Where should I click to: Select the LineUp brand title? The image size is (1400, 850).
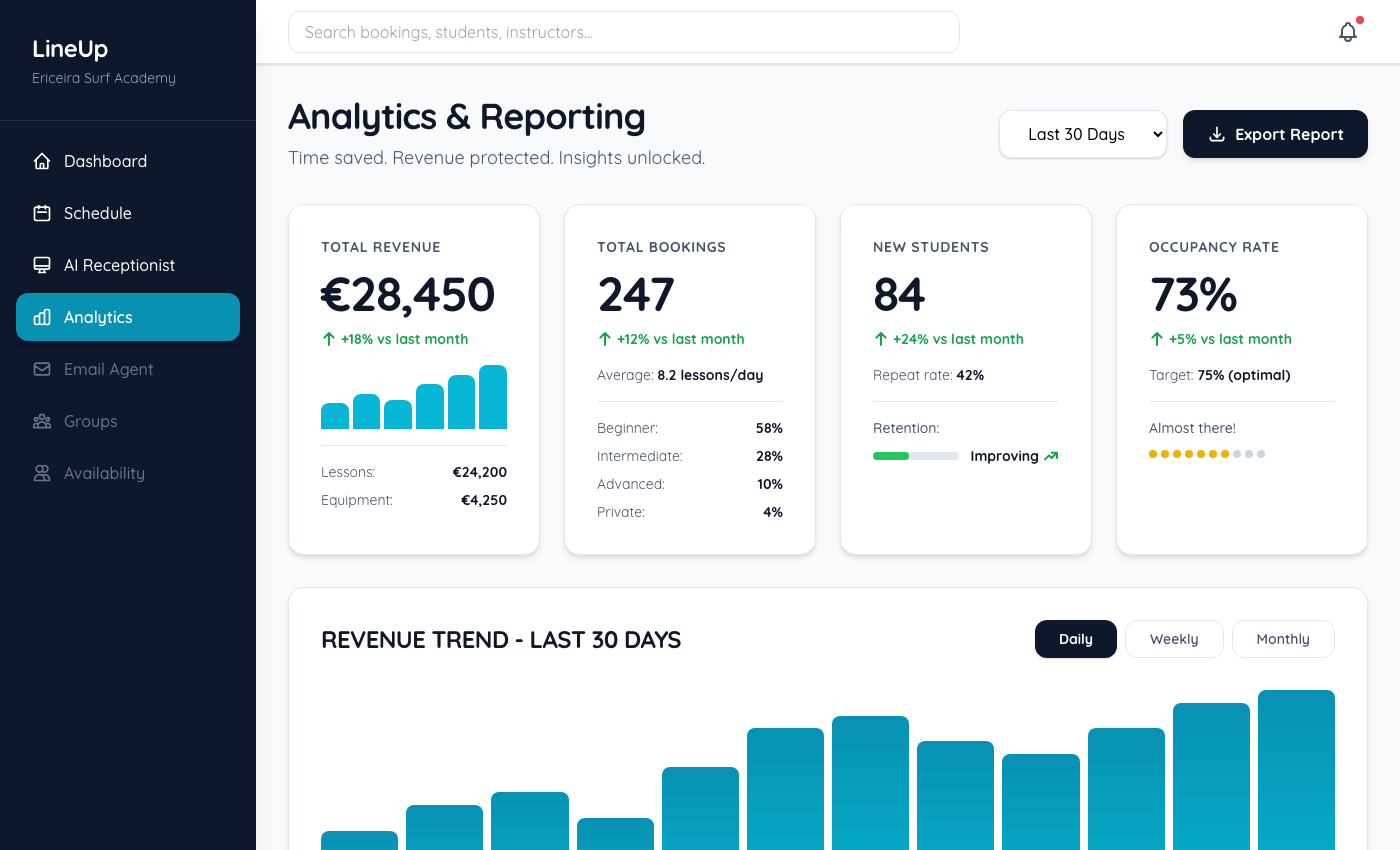(x=70, y=48)
